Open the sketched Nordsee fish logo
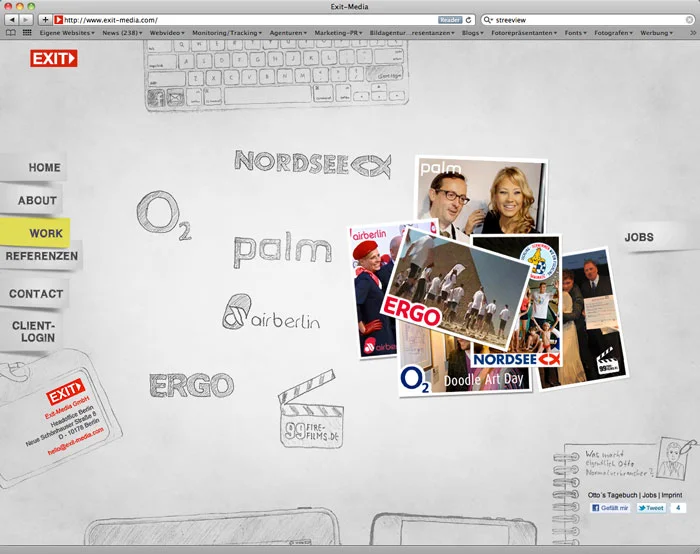This screenshot has width=700, height=554. click(311, 163)
